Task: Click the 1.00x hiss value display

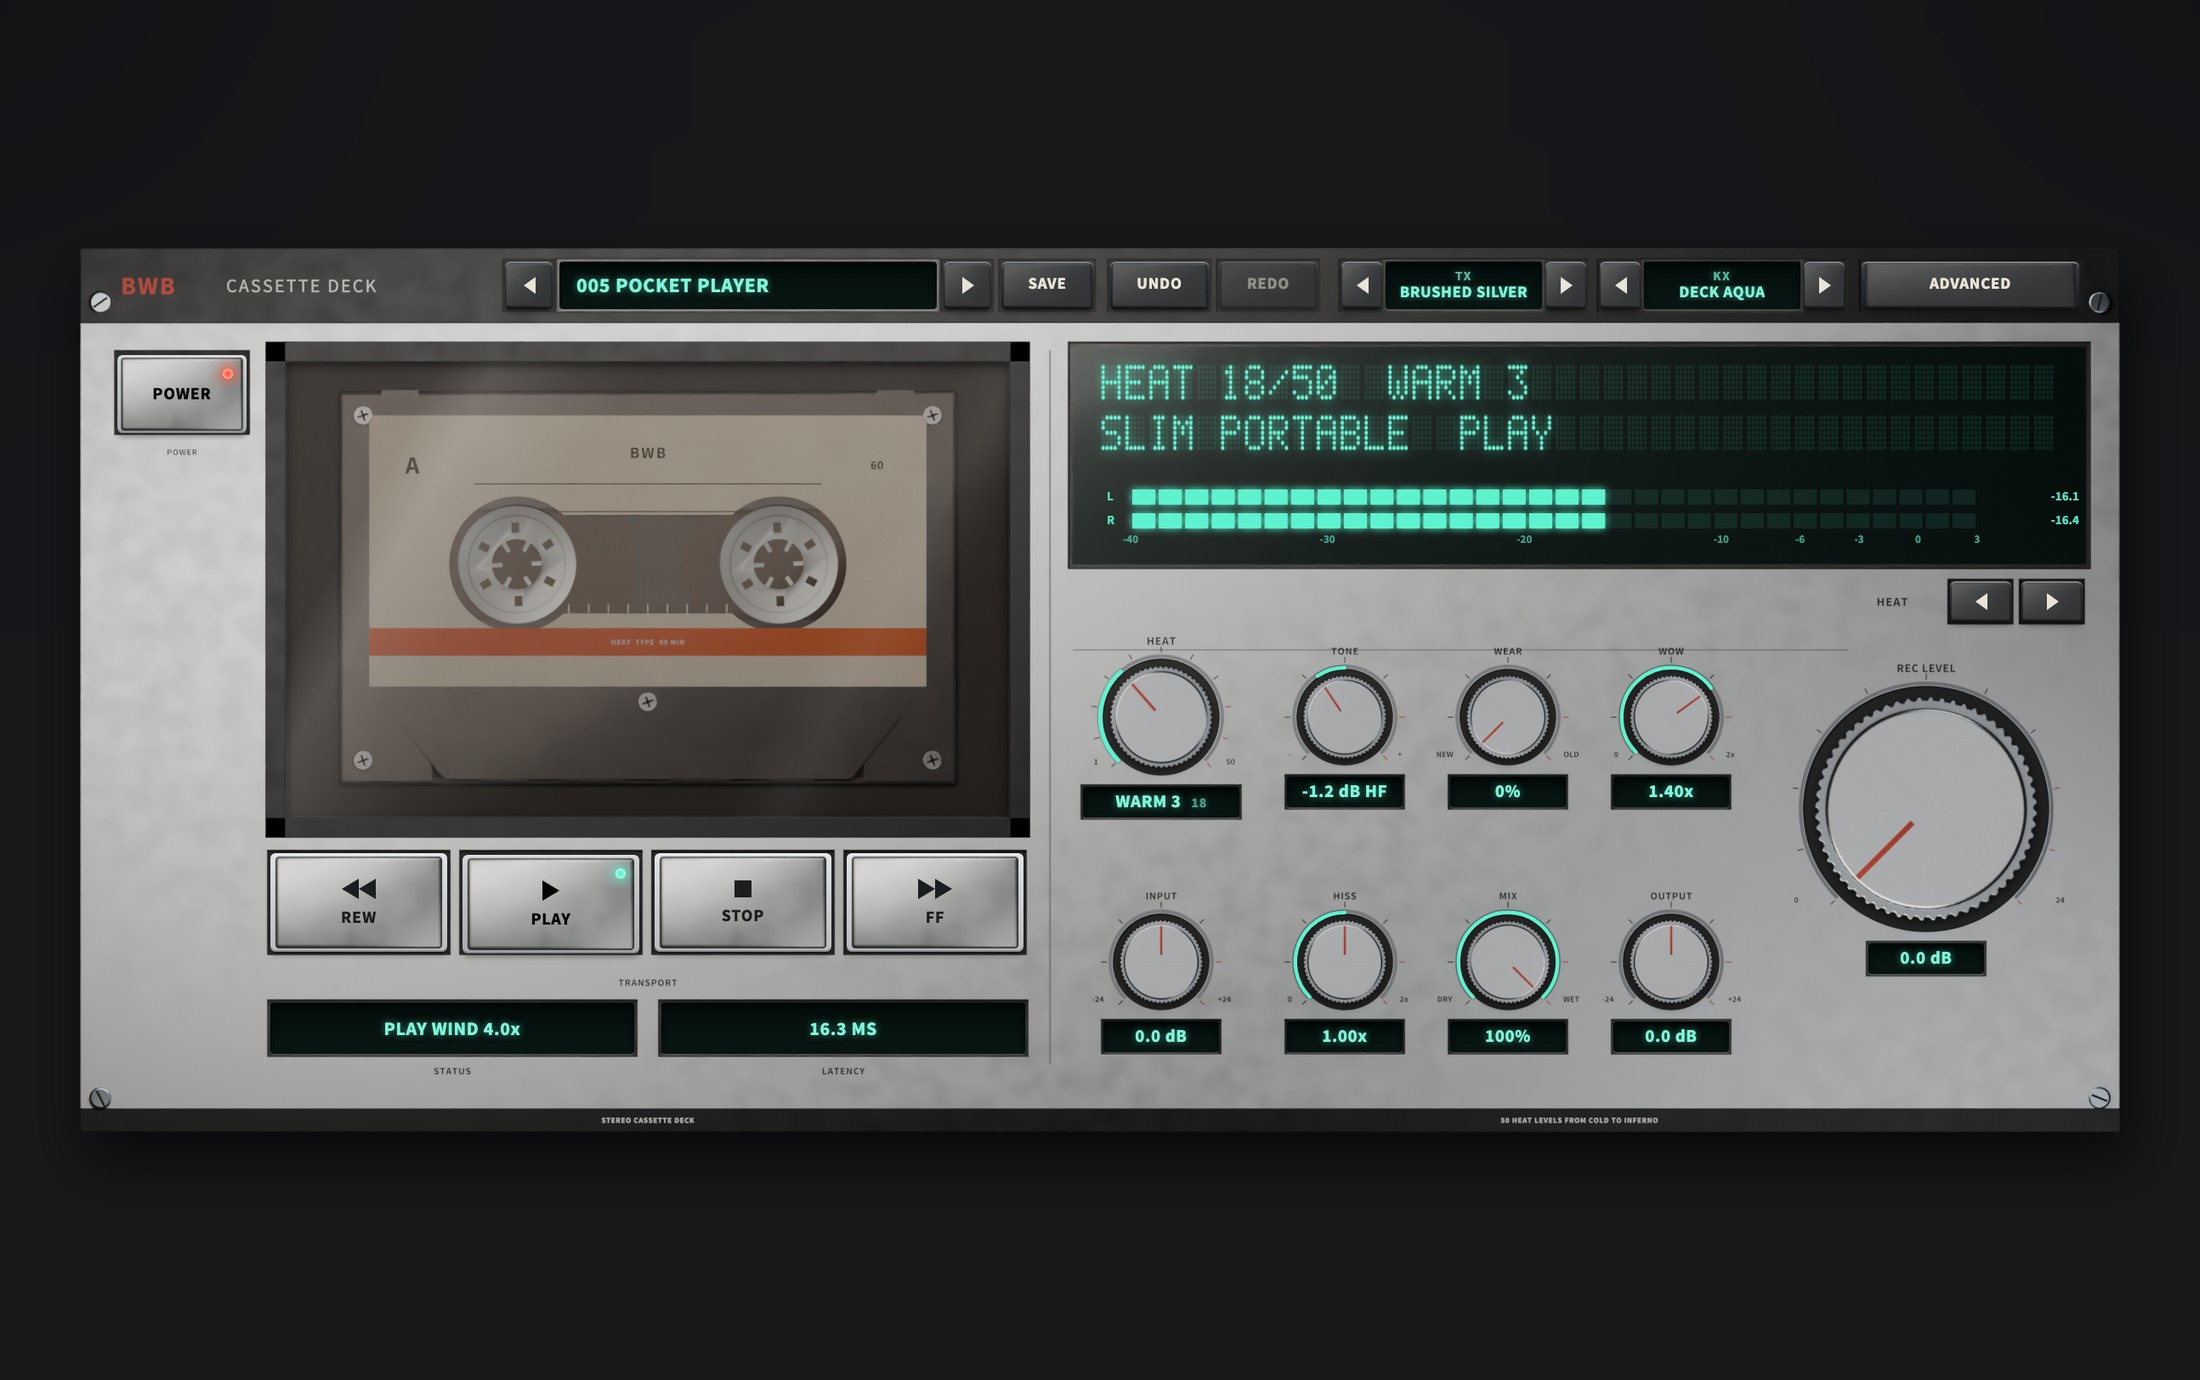Action: (1344, 1037)
